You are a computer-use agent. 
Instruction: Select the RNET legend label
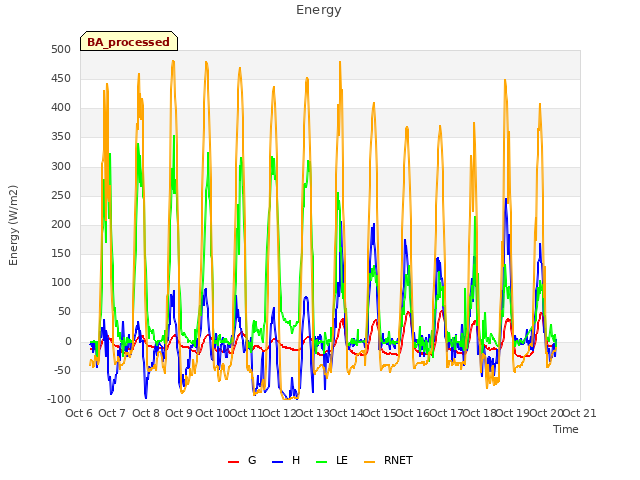(x=398, y=460)
